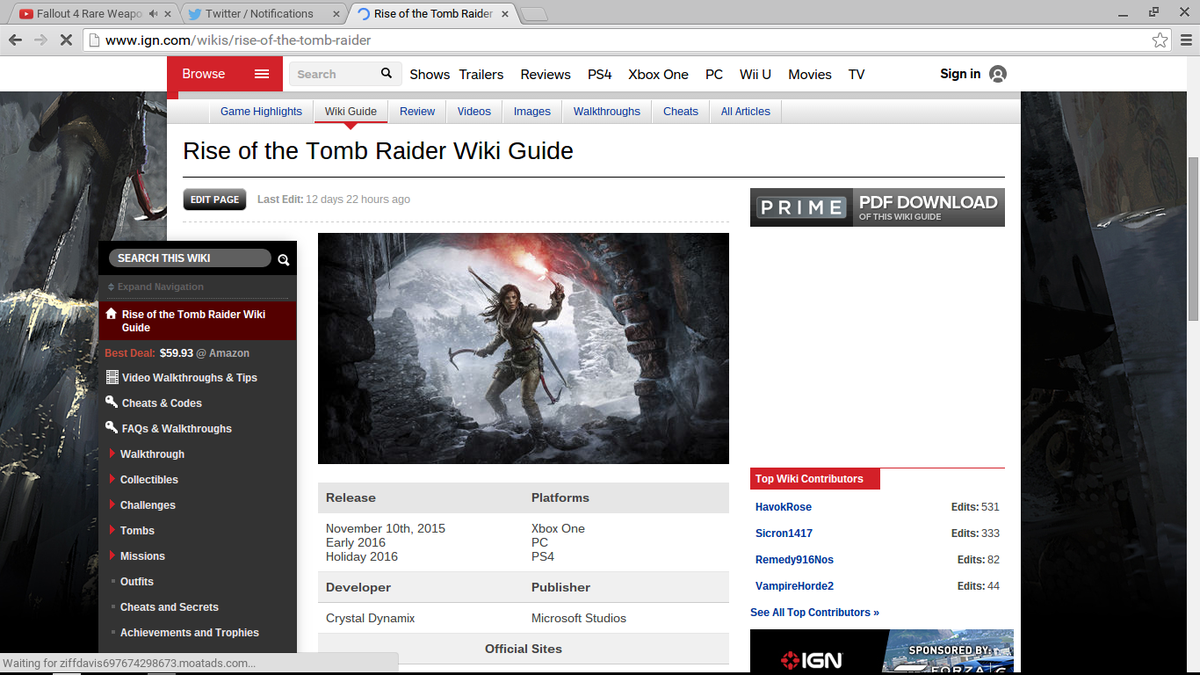Click the Lara Croft cover image

click(523, 349)
